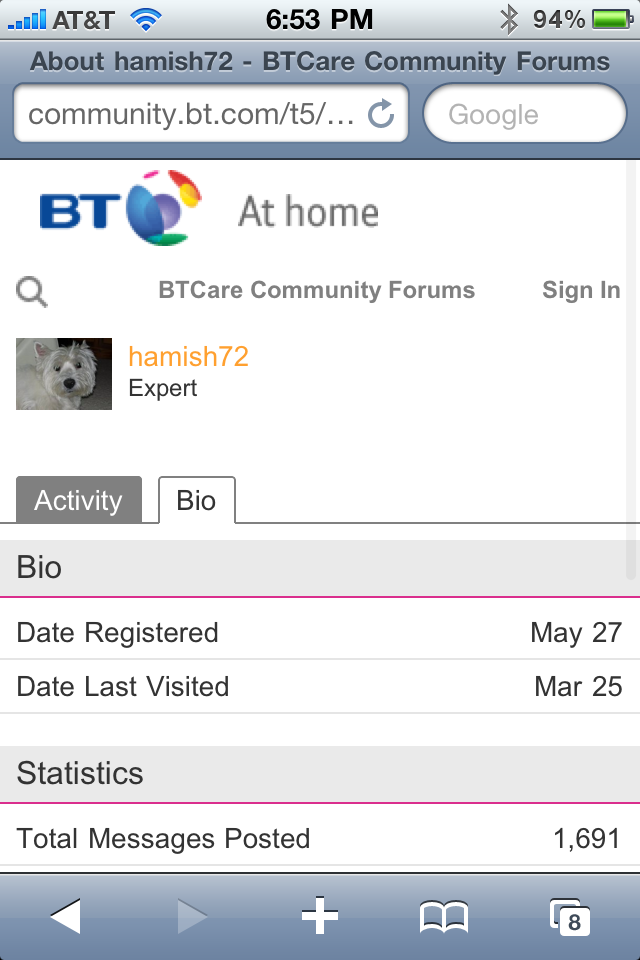Screen dimensions: 640x960
Task: Tap the BT At home logo
Action: pos(120,207)
